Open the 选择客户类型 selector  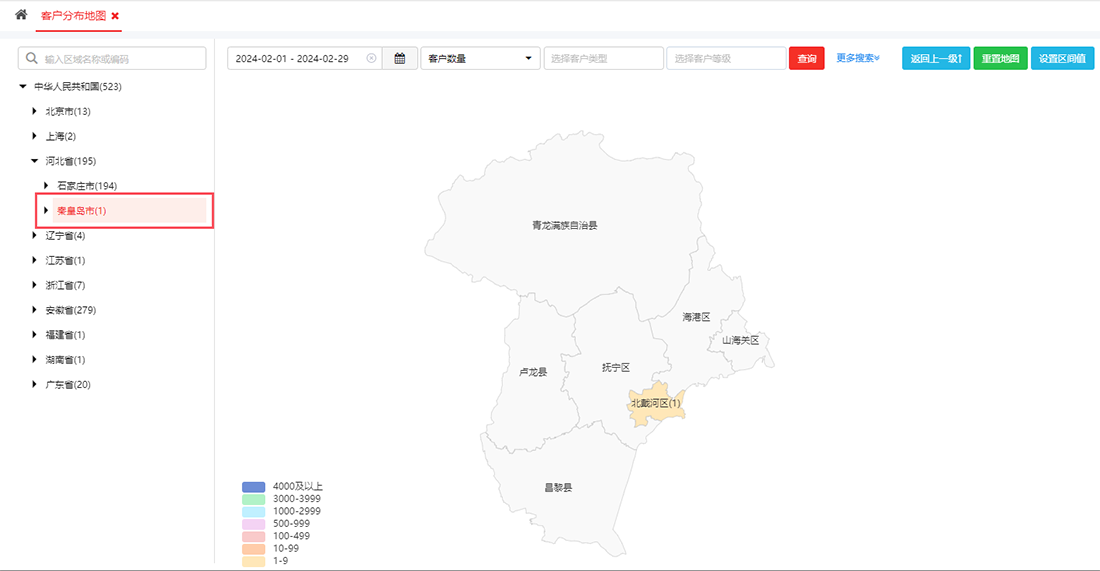point(603,59)
